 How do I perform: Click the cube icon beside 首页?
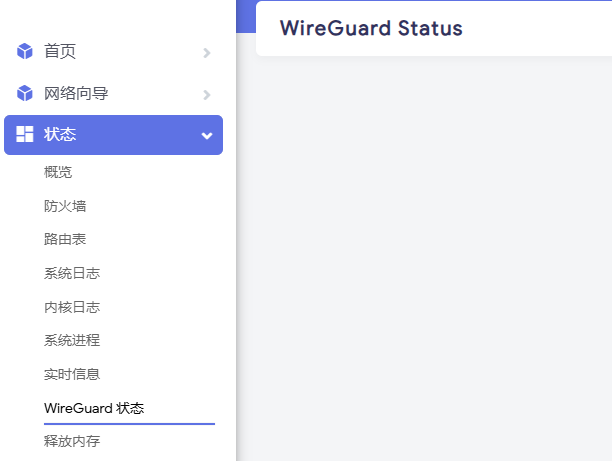point(25,51)
